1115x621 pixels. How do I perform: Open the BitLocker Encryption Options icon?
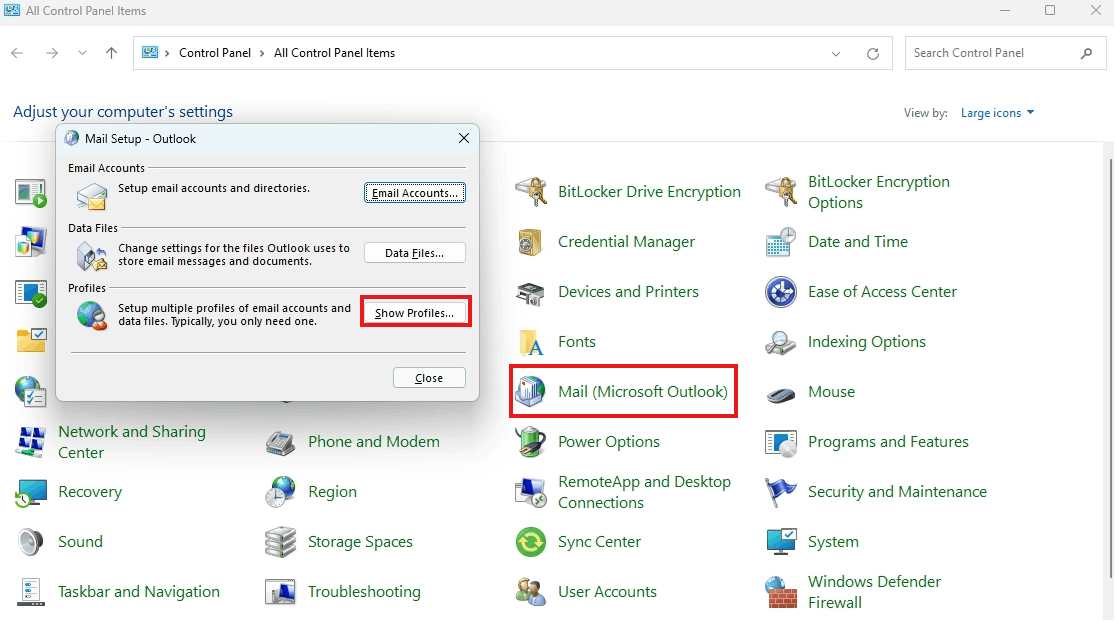tap(781, 192)
